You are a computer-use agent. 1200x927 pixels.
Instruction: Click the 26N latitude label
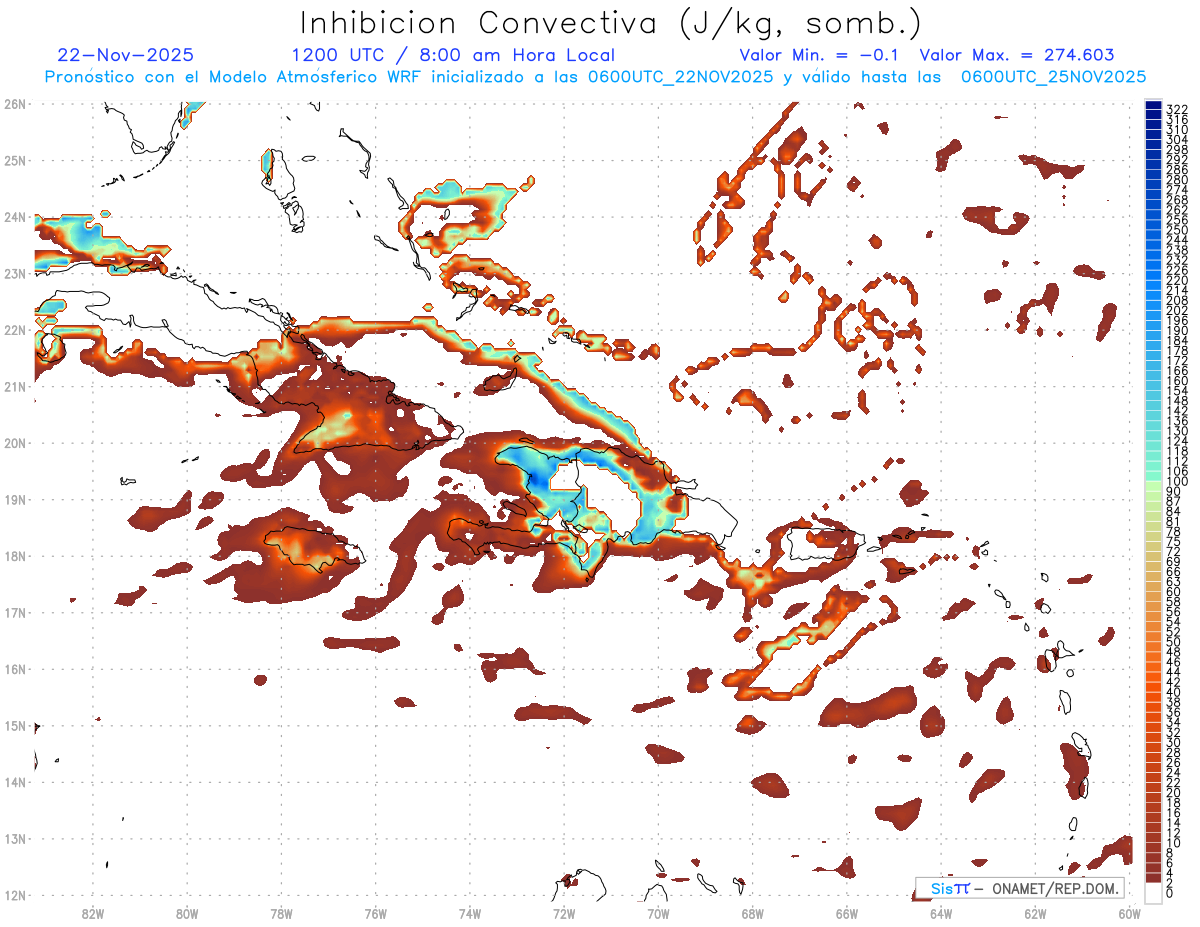click(15, 103)
